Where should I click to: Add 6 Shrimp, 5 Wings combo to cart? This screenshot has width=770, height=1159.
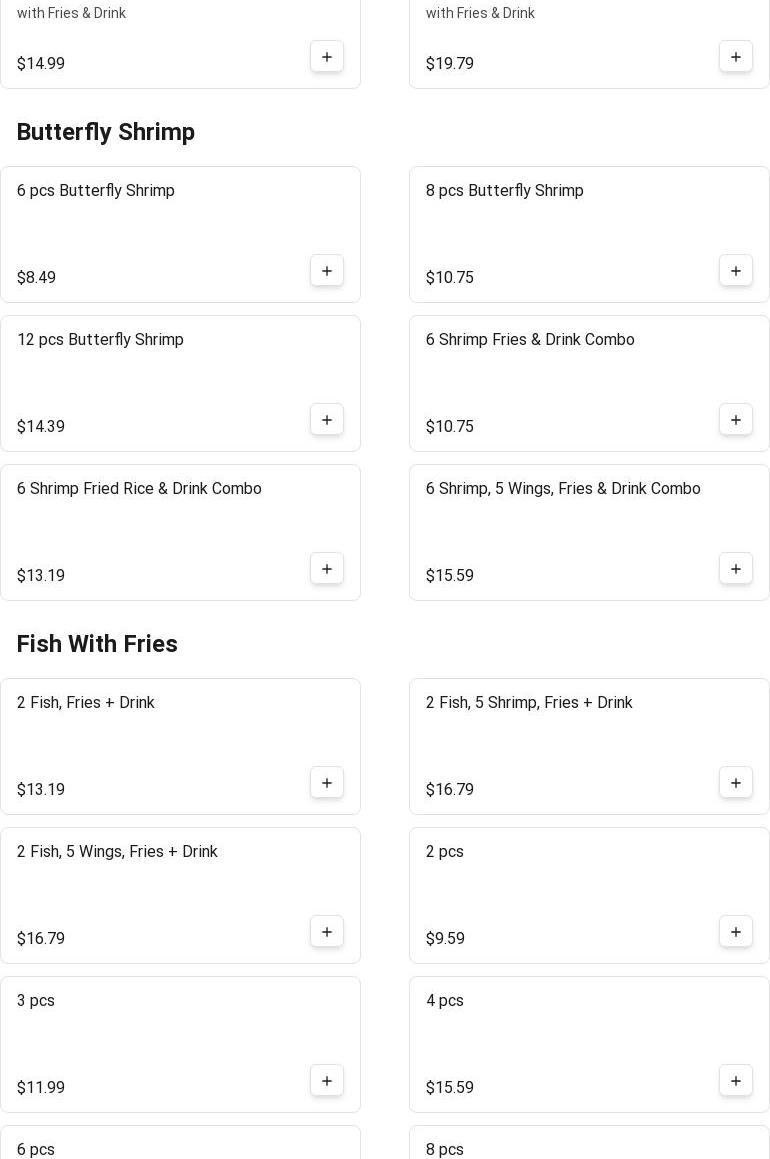pyautogui.click(x=736, y=569)
